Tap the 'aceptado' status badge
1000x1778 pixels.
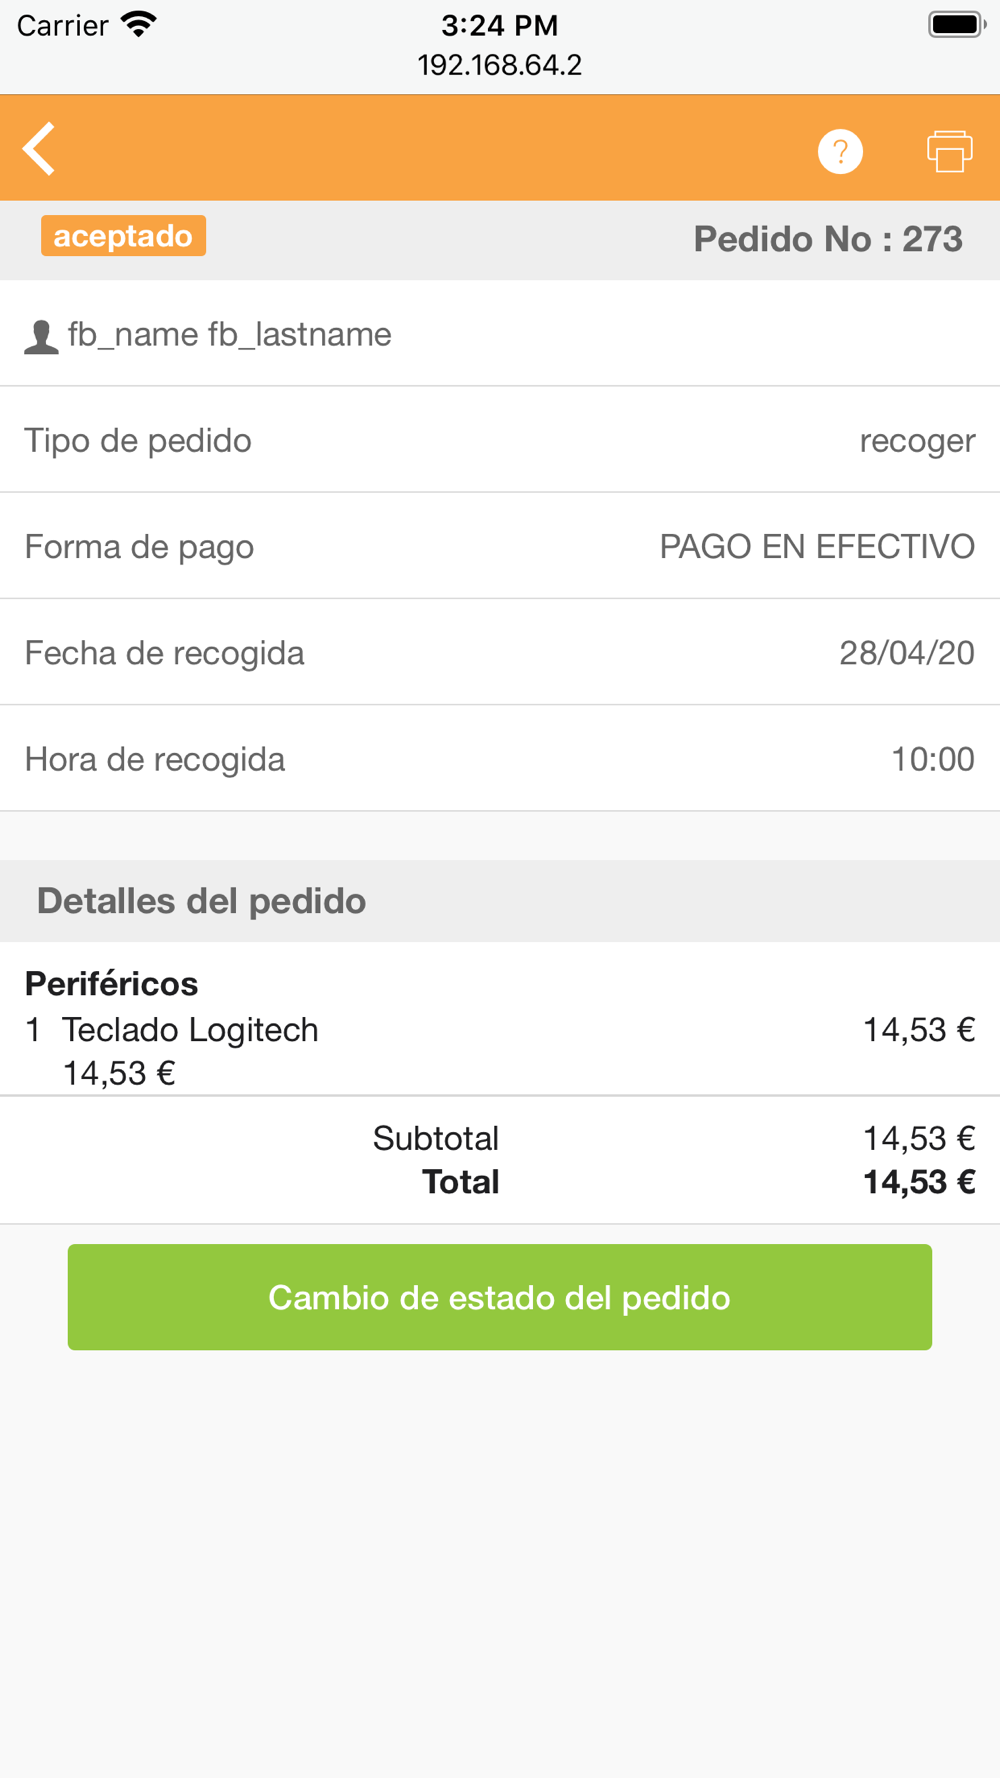[x=123, y=236]
